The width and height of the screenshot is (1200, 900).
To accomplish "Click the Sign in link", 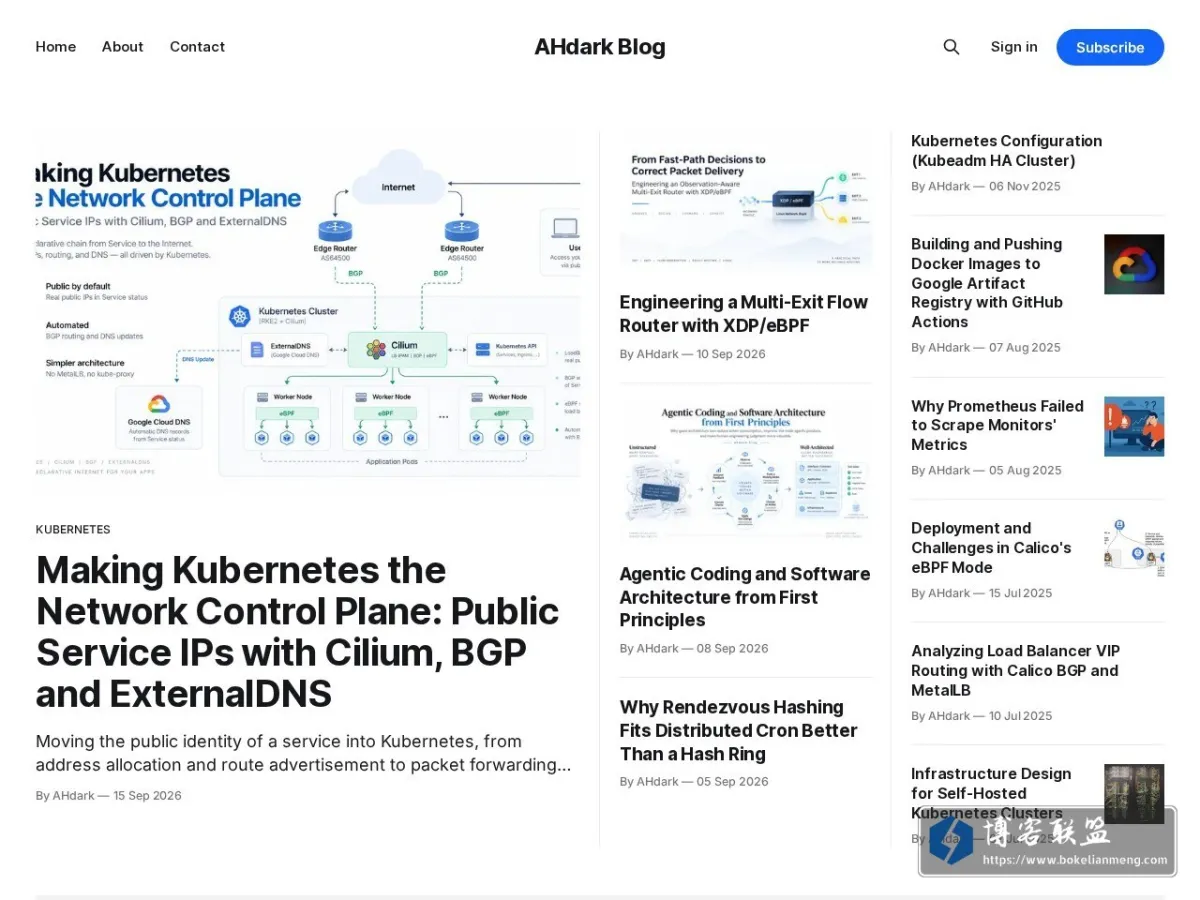I will tap(1014, 47).
